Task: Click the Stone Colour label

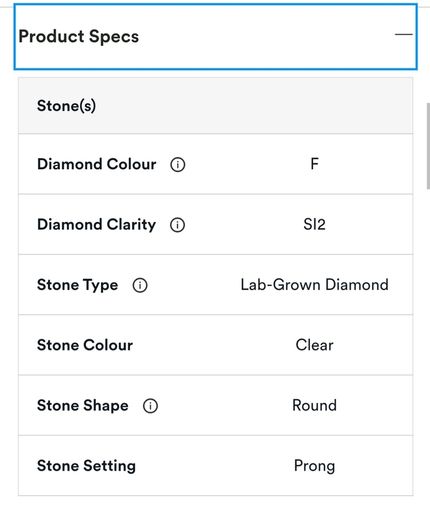Action: pyautogui.click(x=85, y=345)
